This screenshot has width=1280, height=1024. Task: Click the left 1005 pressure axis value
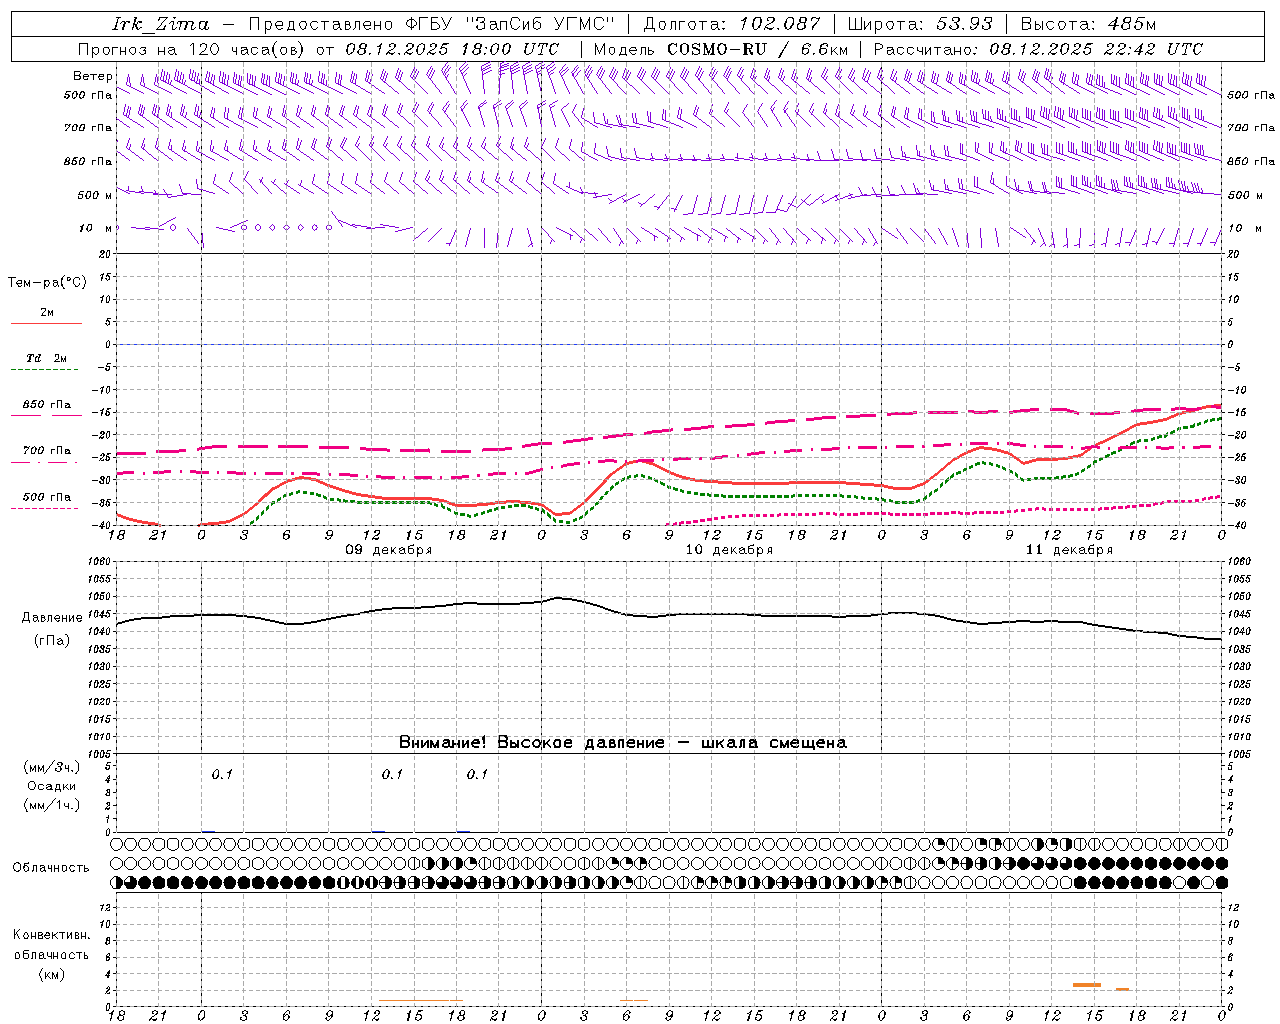pos(98,754)
